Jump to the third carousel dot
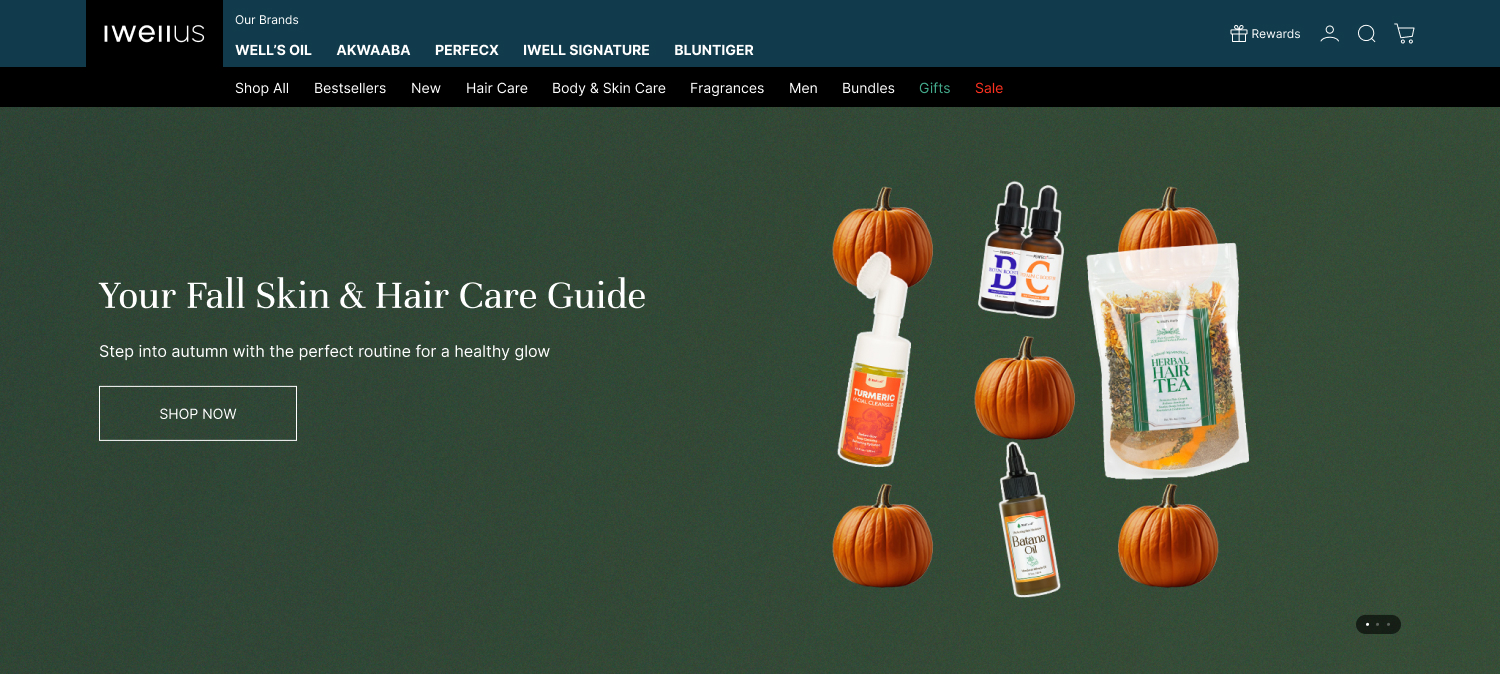Screen dimensions: 1500x674 [x=1388, y=624]
